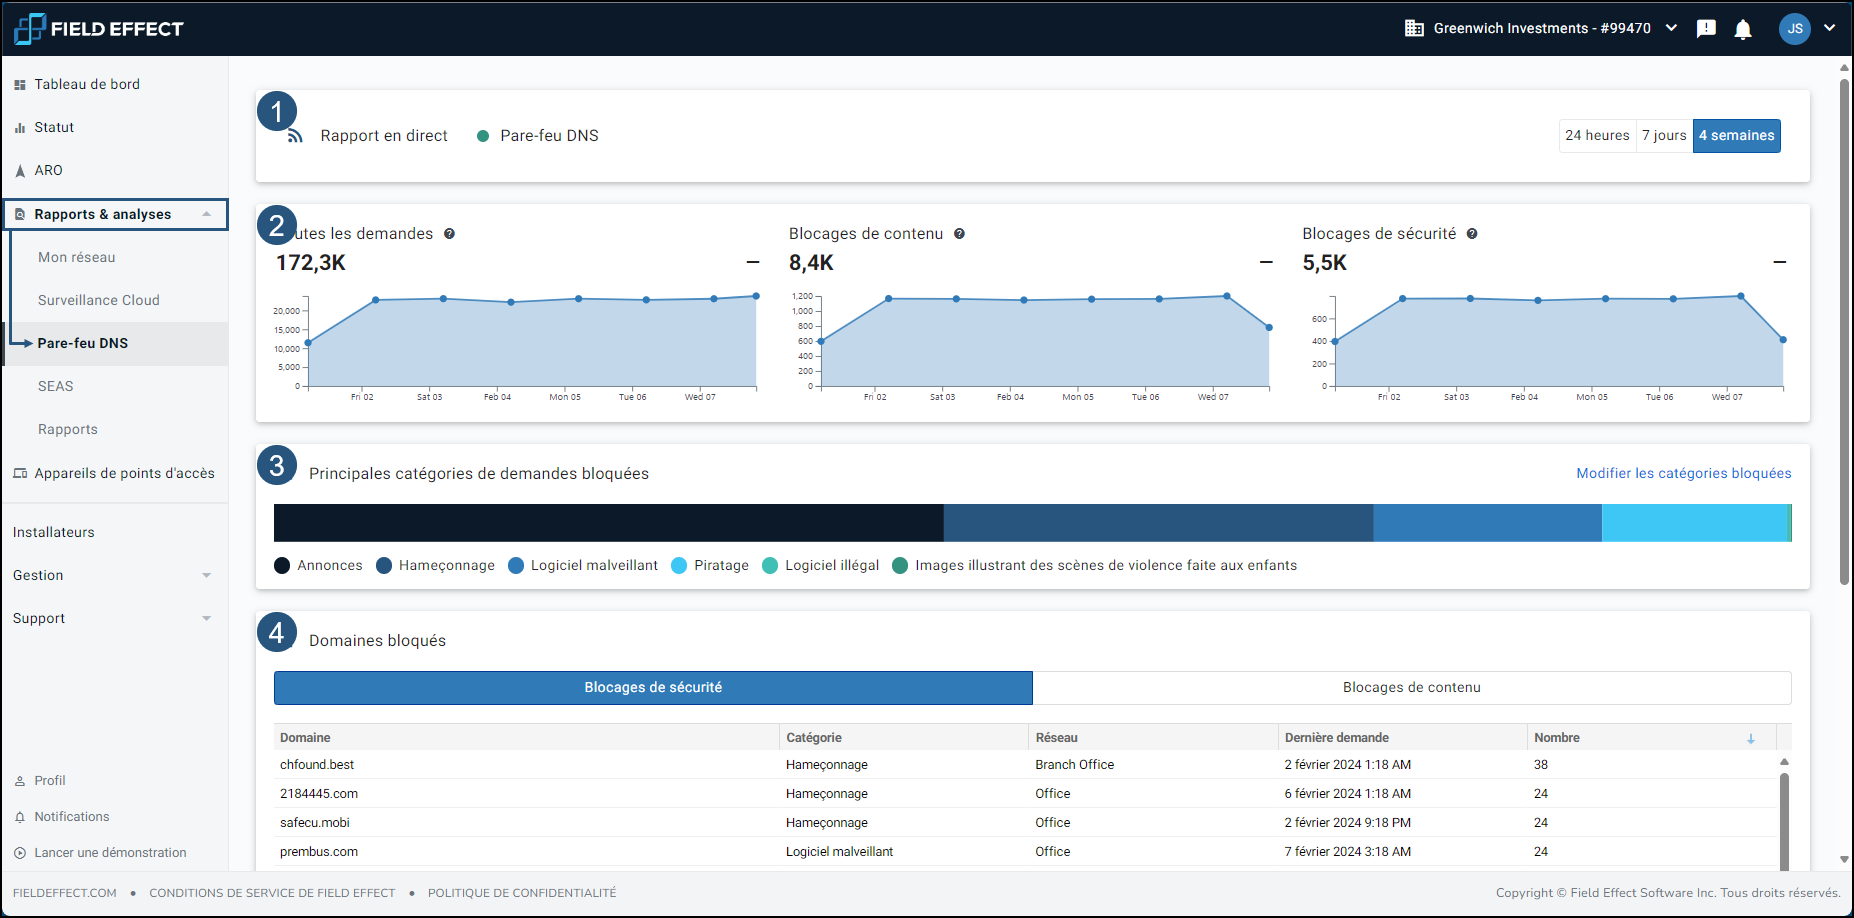The height and width of the screenshot is (918, 1854).
Task: Select the Blocages de sécurité tab
Action: click(653, 688)
